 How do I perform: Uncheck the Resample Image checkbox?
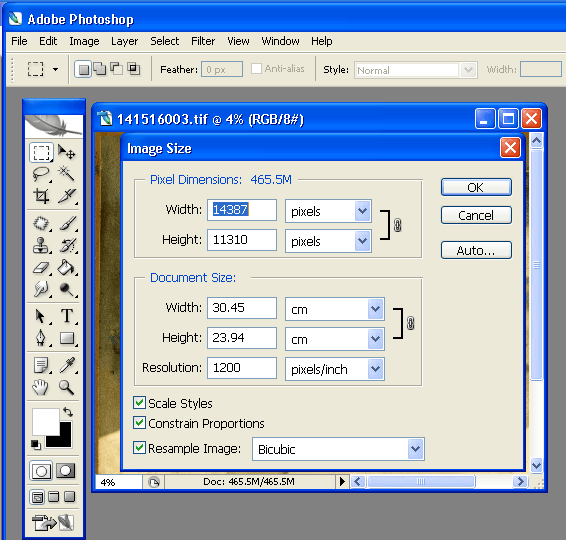(x=139, y=448)
